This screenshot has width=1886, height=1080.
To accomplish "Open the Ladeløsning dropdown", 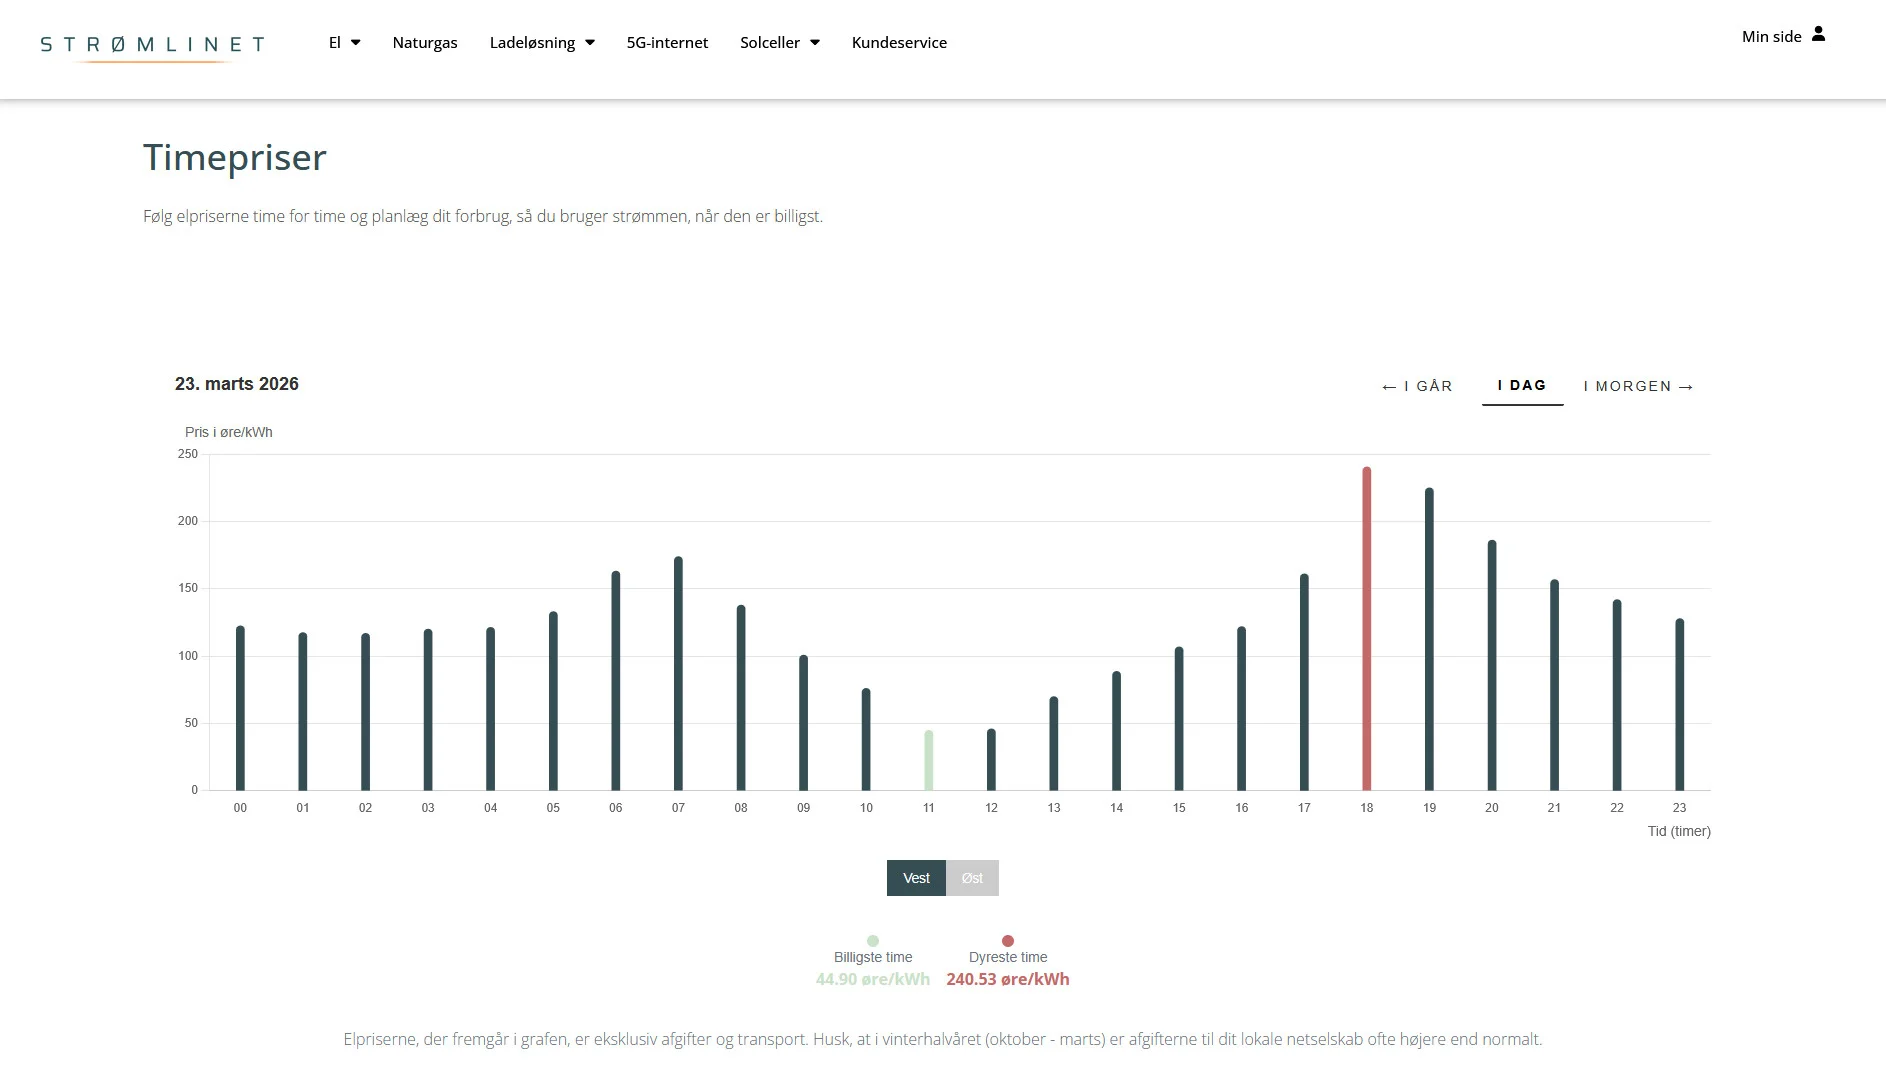I will [541, 43].
